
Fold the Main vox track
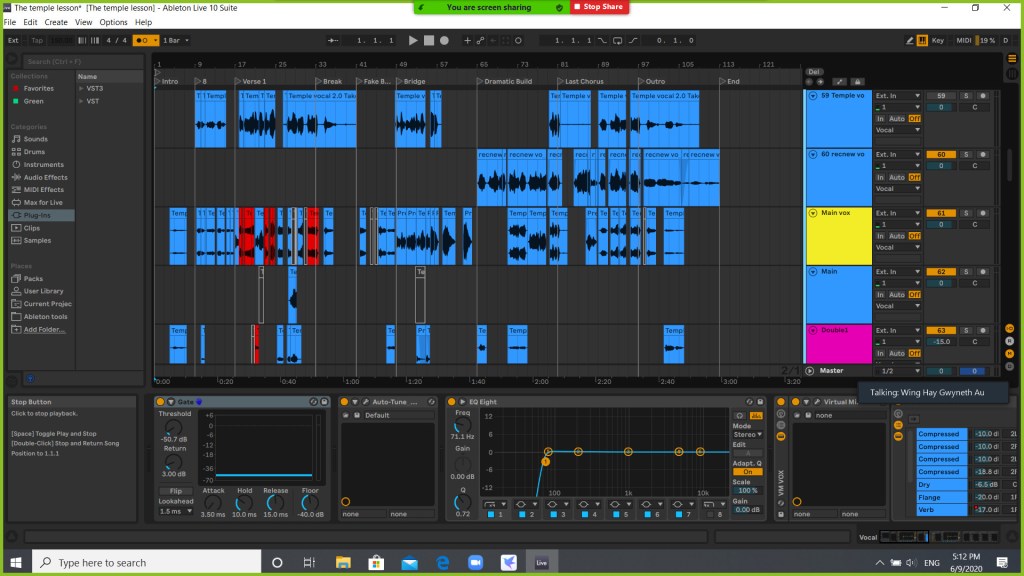812,213
